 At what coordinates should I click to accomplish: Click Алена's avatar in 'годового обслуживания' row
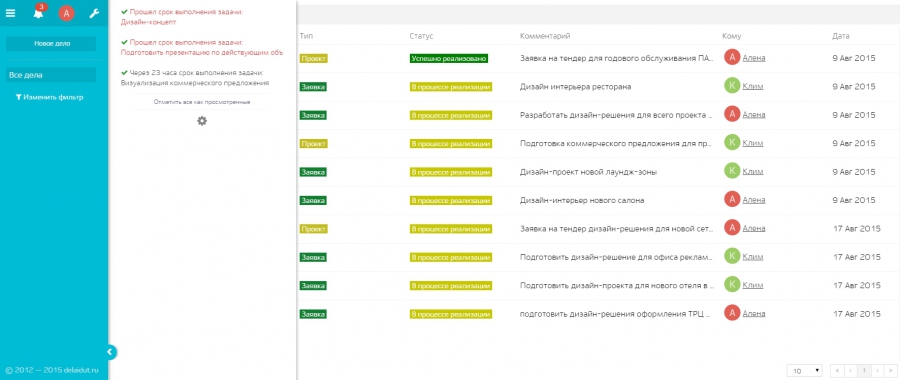click(732, 58)
